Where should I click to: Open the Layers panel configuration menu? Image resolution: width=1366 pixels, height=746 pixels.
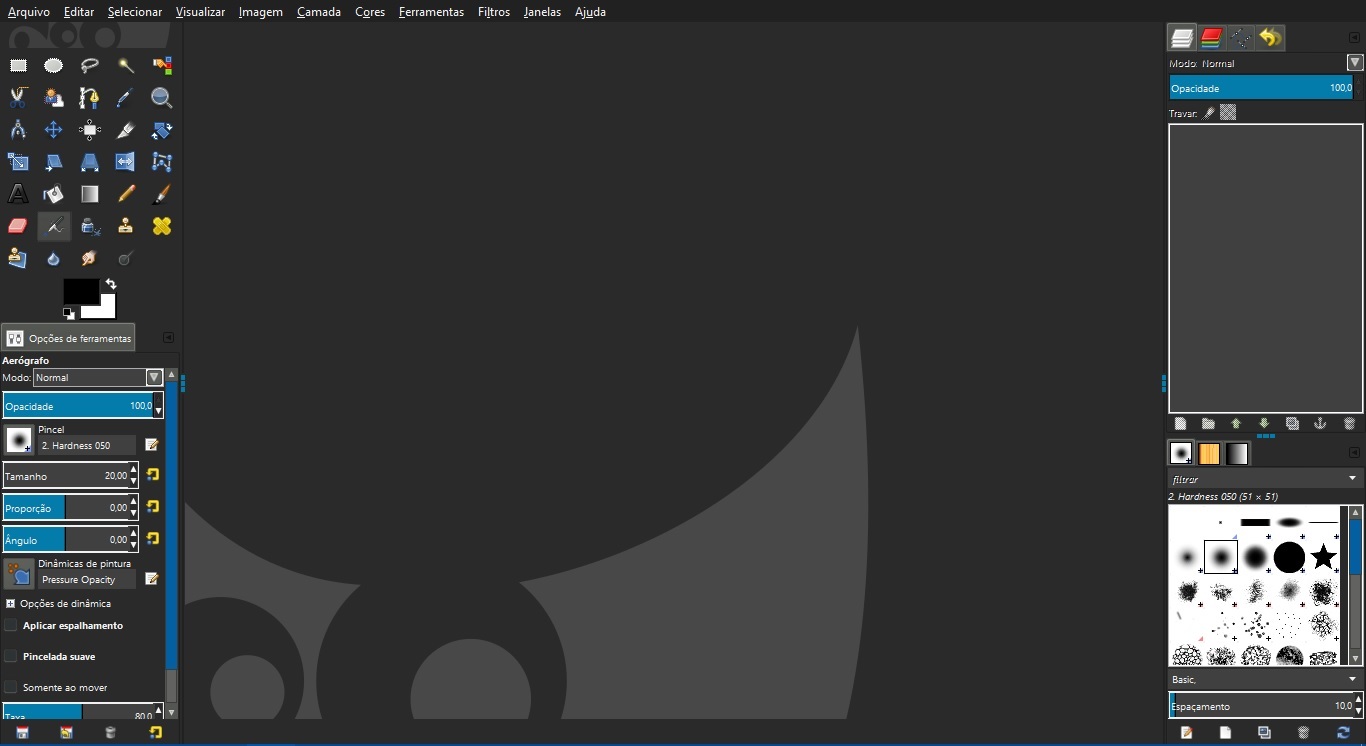pos(1355,38)
